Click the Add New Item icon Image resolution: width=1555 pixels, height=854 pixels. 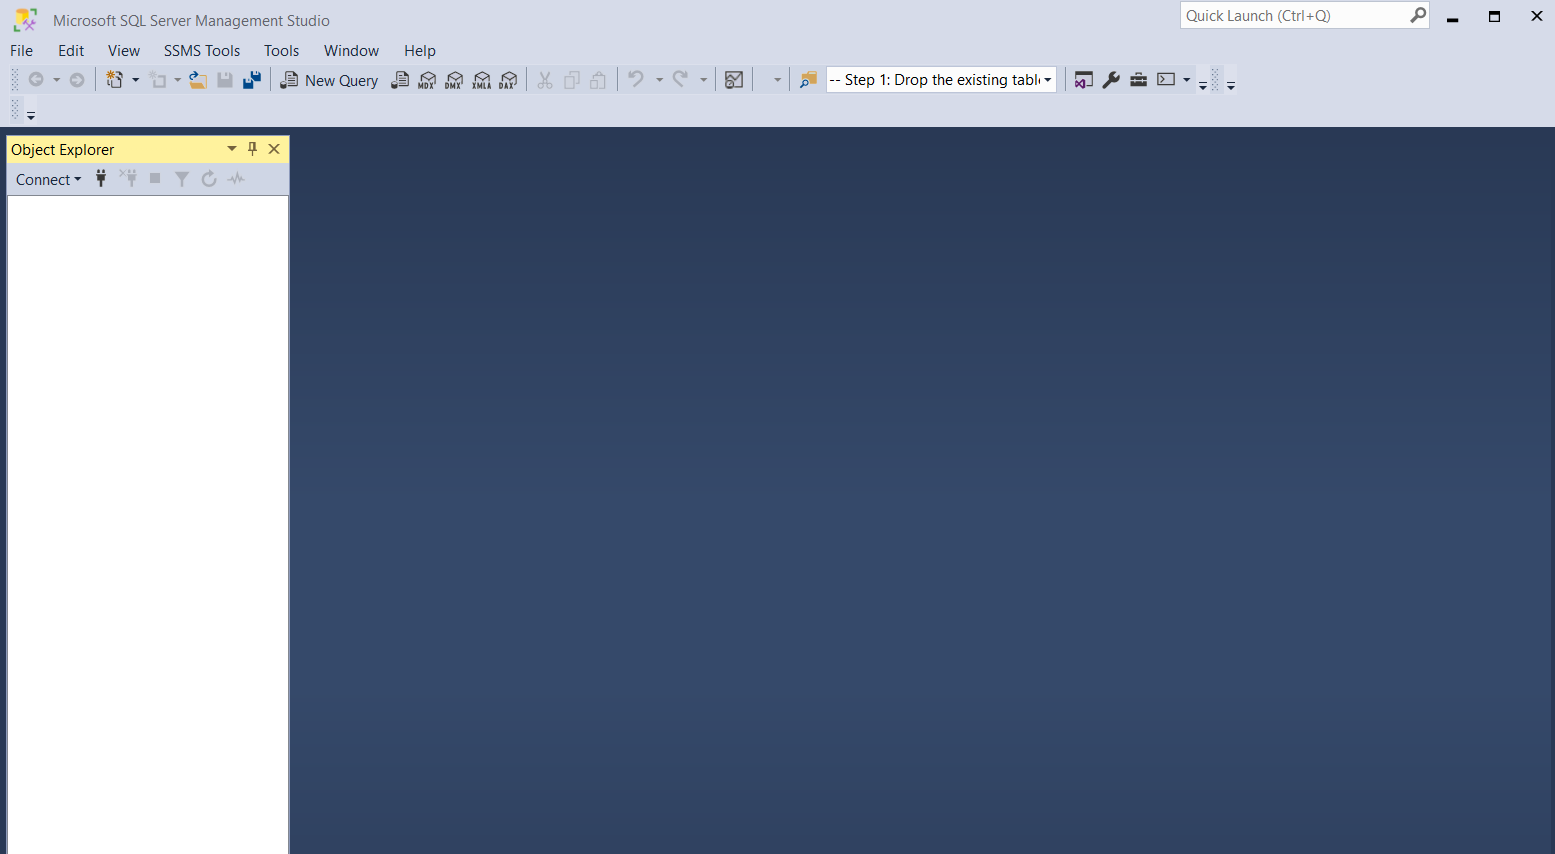pyautogui.click(x=158, y=80)
